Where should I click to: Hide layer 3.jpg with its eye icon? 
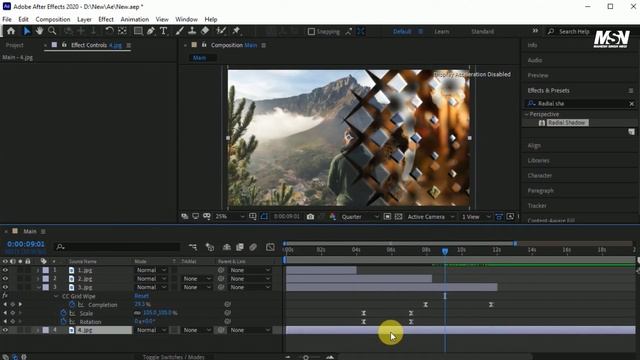[5, 287]
